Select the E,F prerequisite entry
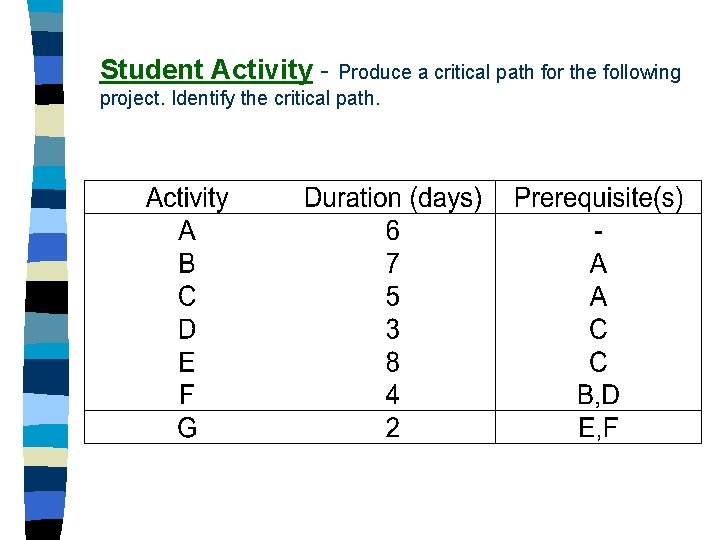The image size is (720, 540). [x=598, y=428]
